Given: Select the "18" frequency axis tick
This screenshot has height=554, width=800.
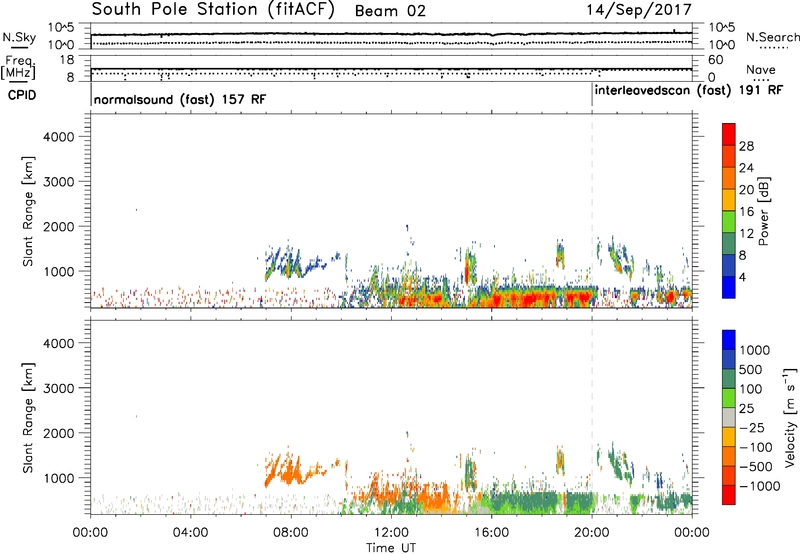Looking at the screenshot, I should (x=67, y=60).
